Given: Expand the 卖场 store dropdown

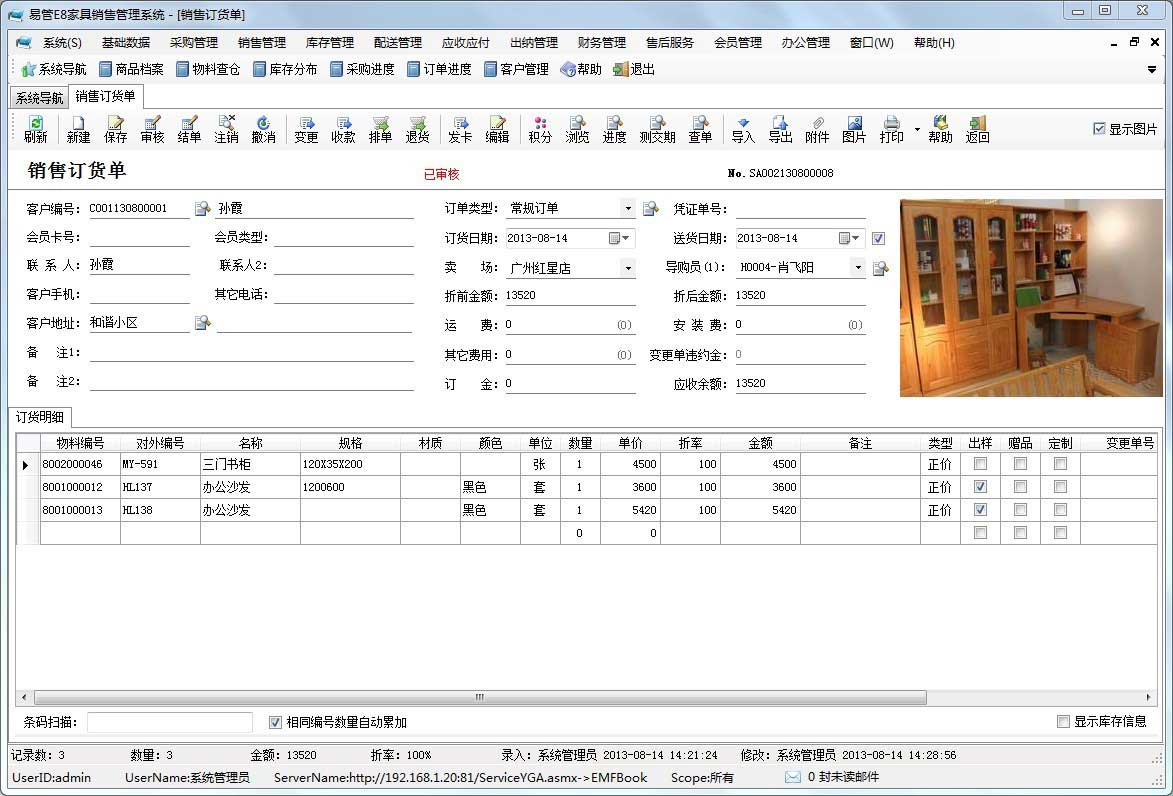Looking at the screenshot, I should [628, 268].
